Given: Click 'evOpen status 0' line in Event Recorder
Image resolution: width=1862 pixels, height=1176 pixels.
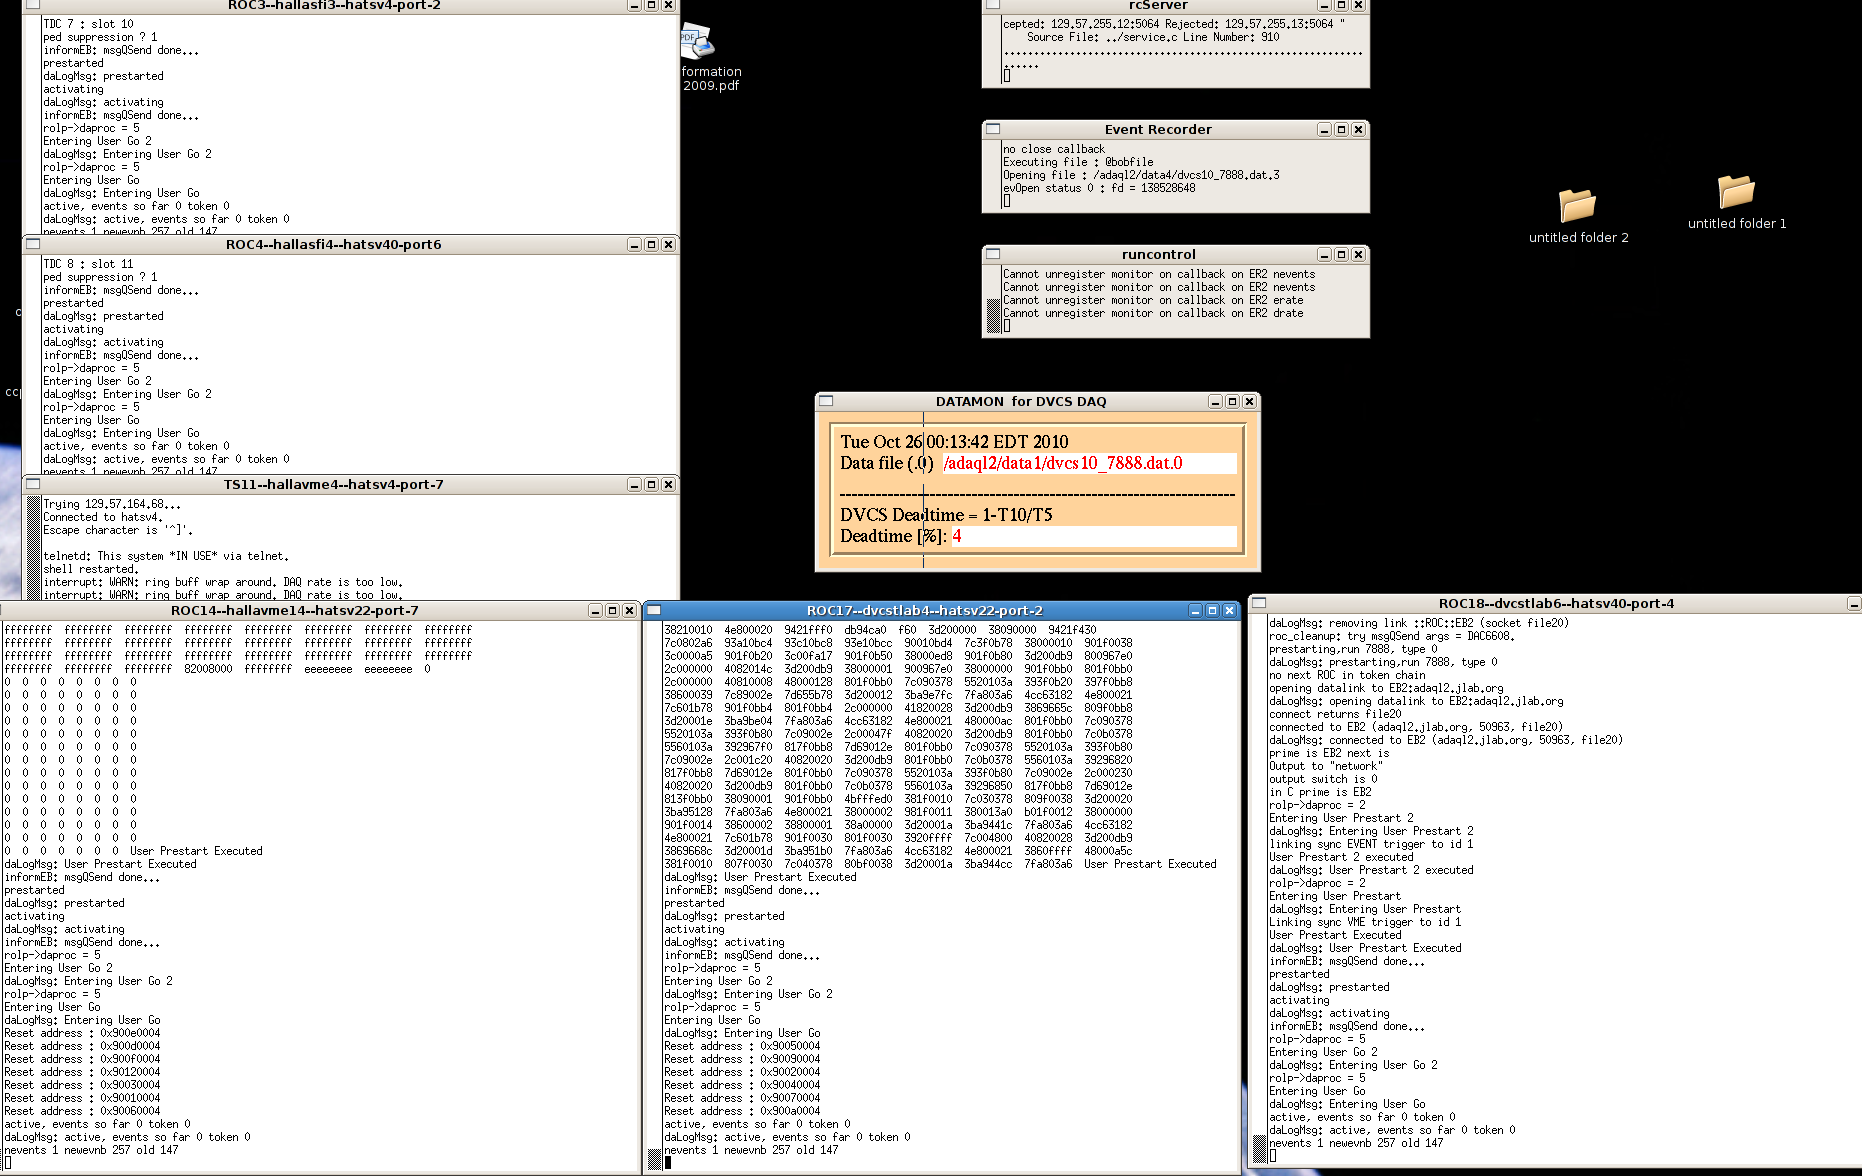Looking at the screenshot, I should point(1099,188).
